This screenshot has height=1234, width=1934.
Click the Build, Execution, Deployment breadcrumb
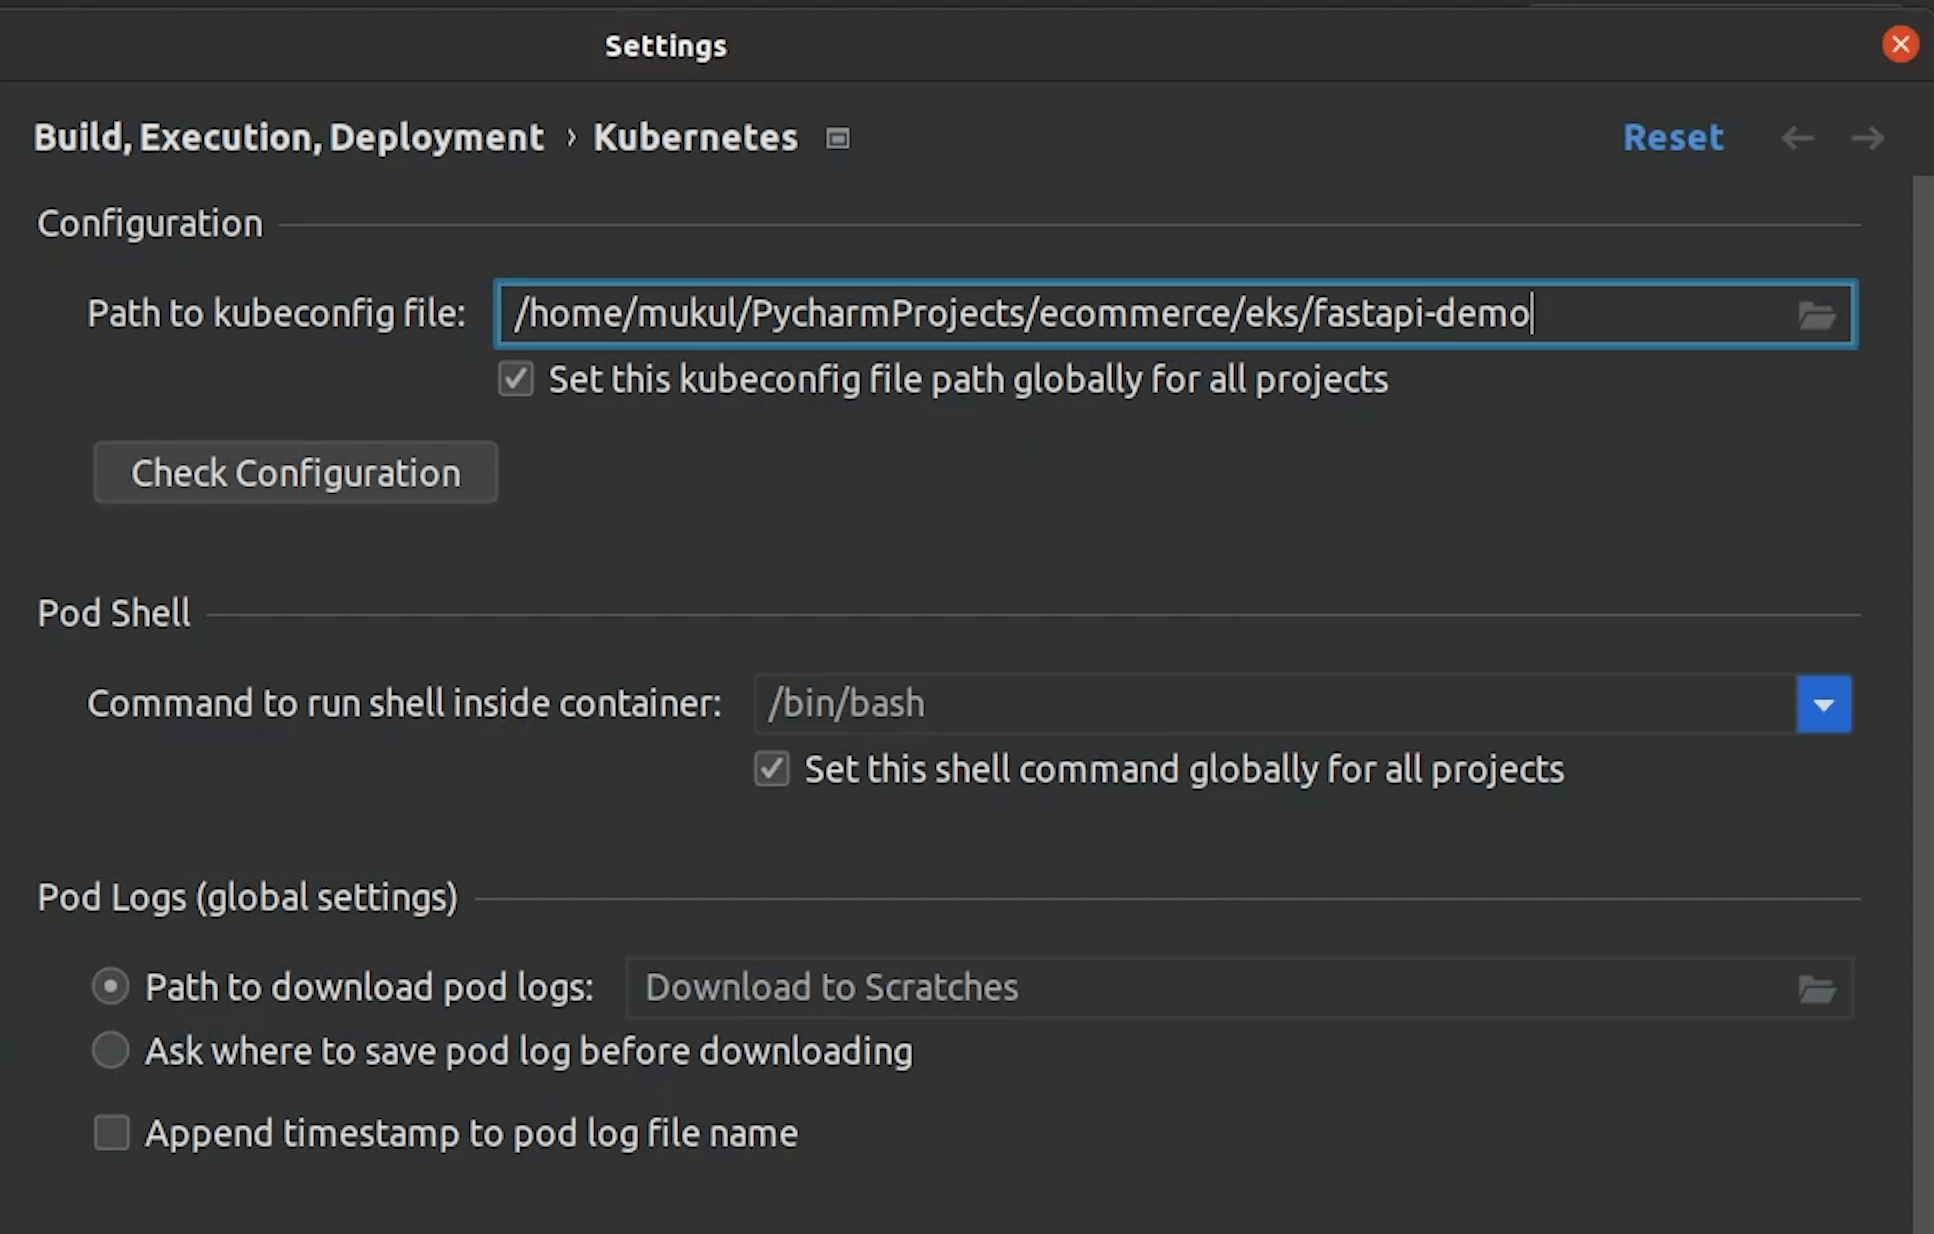[x=288, y=138]
